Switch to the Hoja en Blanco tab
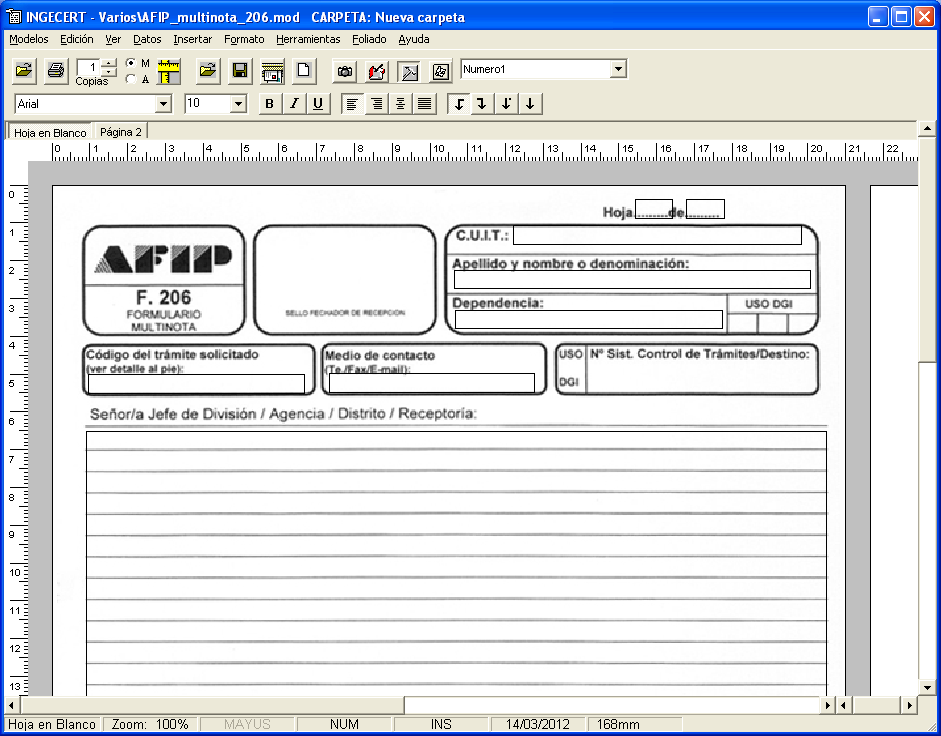Viewport: 941px width, 736px height. [x=50, y=132]
